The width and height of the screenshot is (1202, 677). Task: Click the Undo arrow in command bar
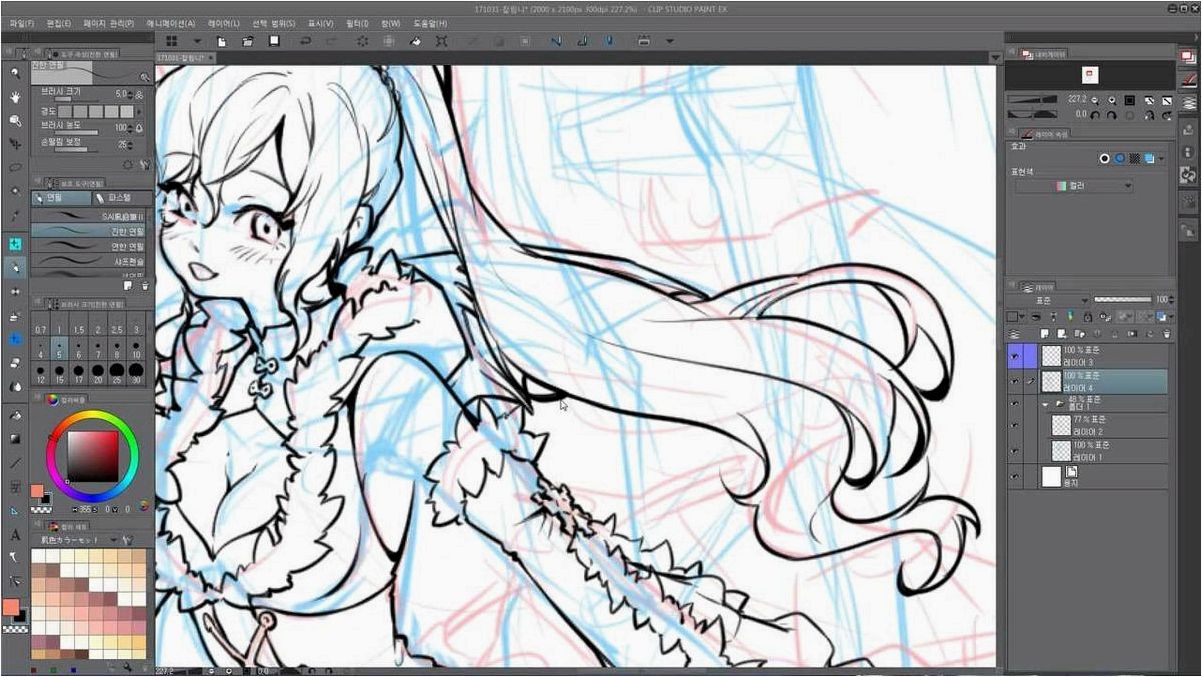[304, 41]
